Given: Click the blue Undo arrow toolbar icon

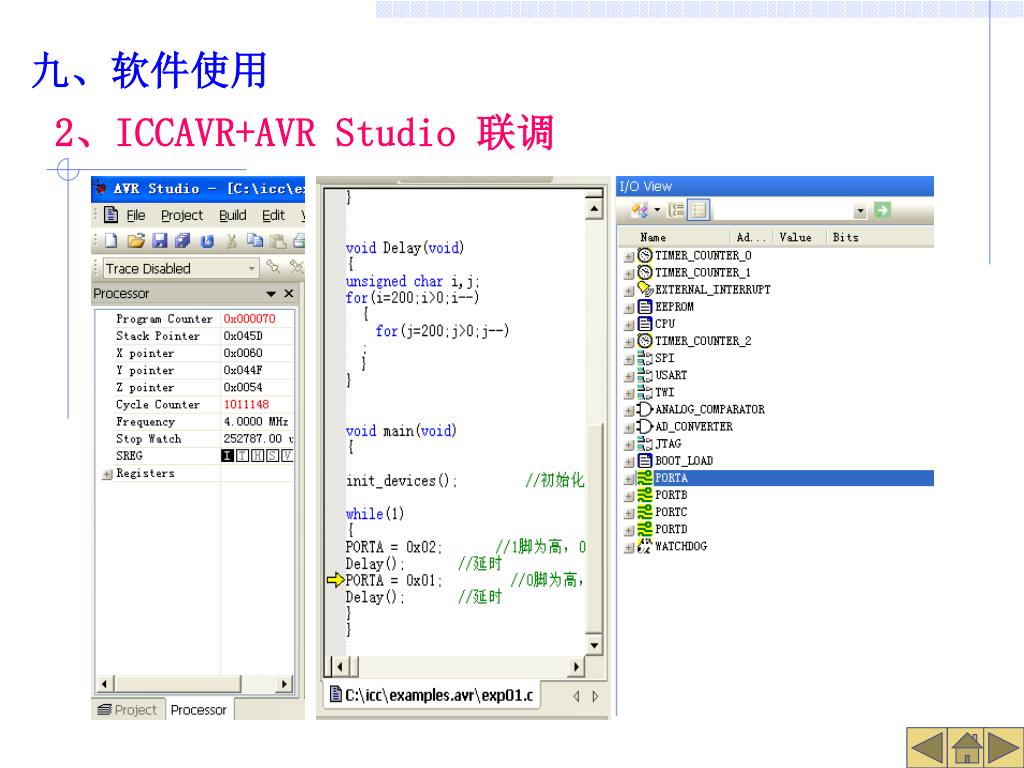Looking at the screenshot, I should (x=207, y=242).
